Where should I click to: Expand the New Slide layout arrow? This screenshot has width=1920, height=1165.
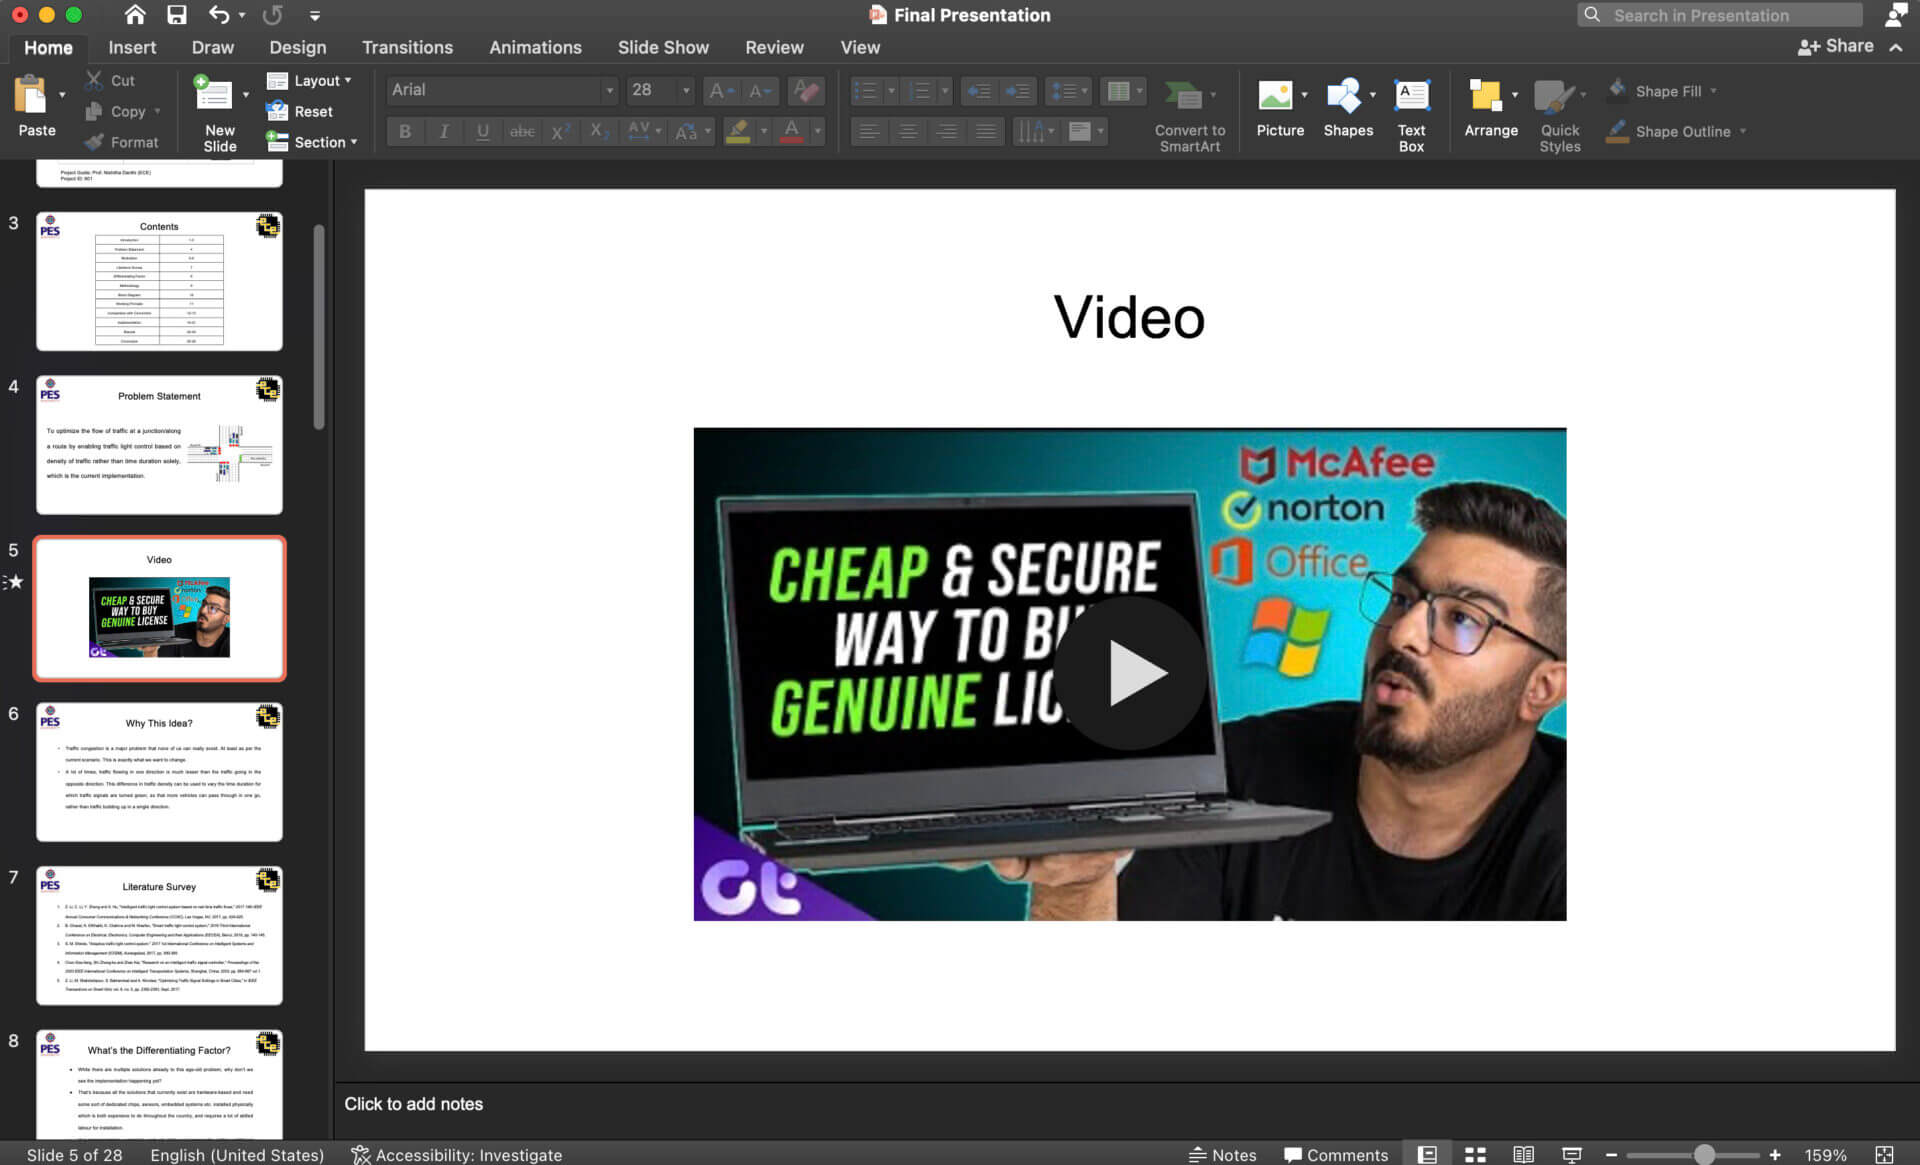(246, 95)
